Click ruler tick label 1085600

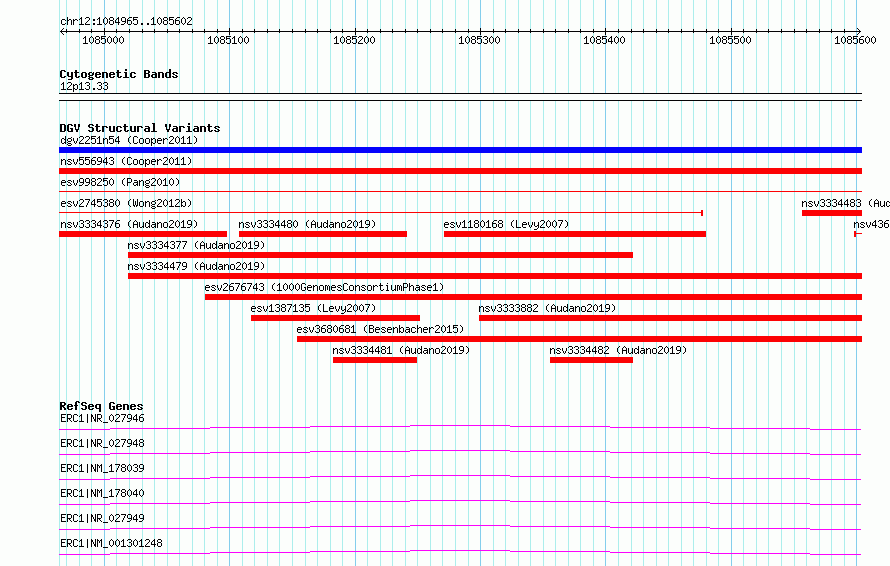click(x=855, y=40)
